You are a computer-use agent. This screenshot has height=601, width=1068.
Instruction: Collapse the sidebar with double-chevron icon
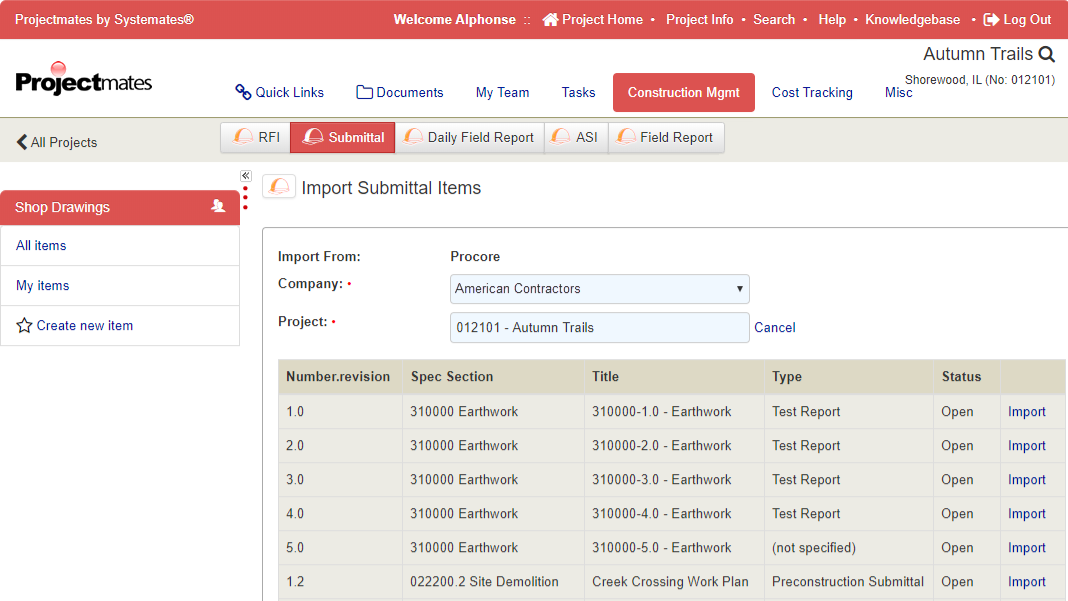click(245, 175)
